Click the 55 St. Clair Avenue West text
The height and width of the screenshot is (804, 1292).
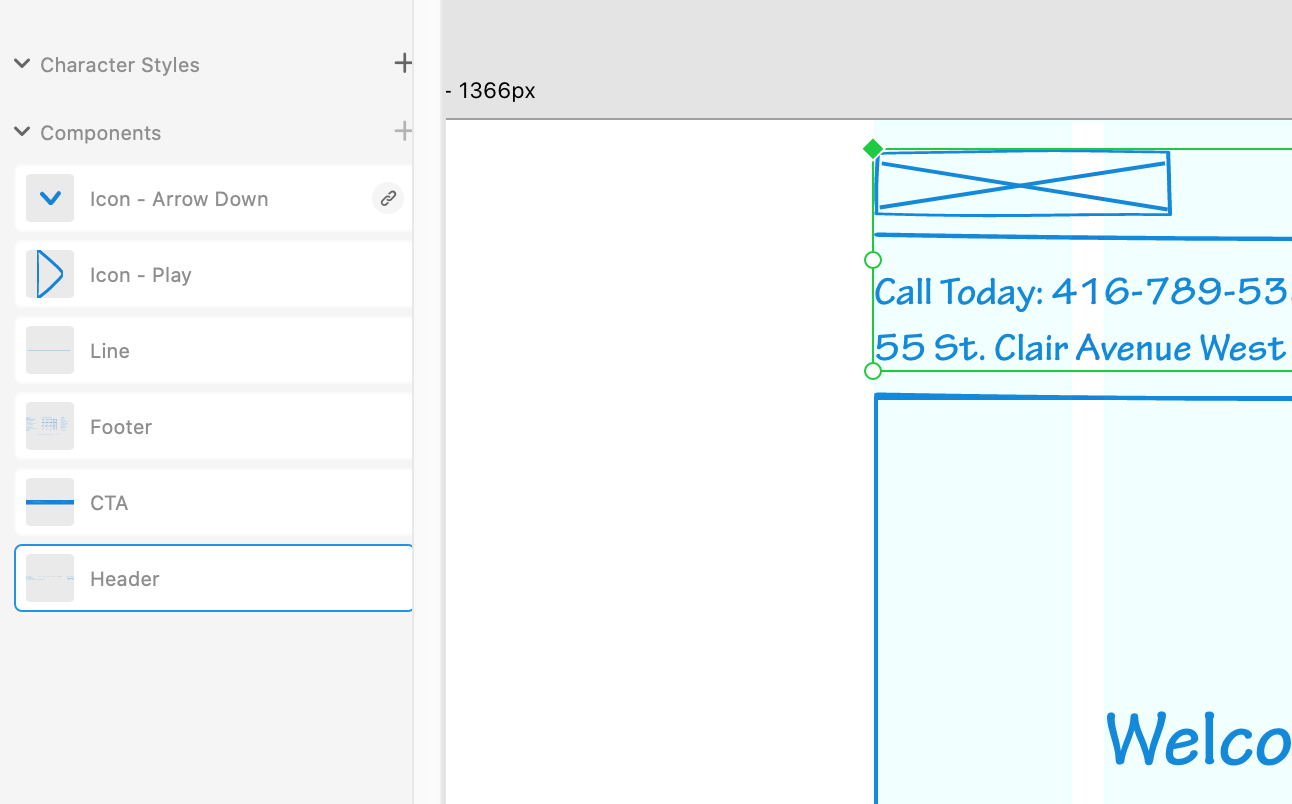click(x=1080, y=348)
